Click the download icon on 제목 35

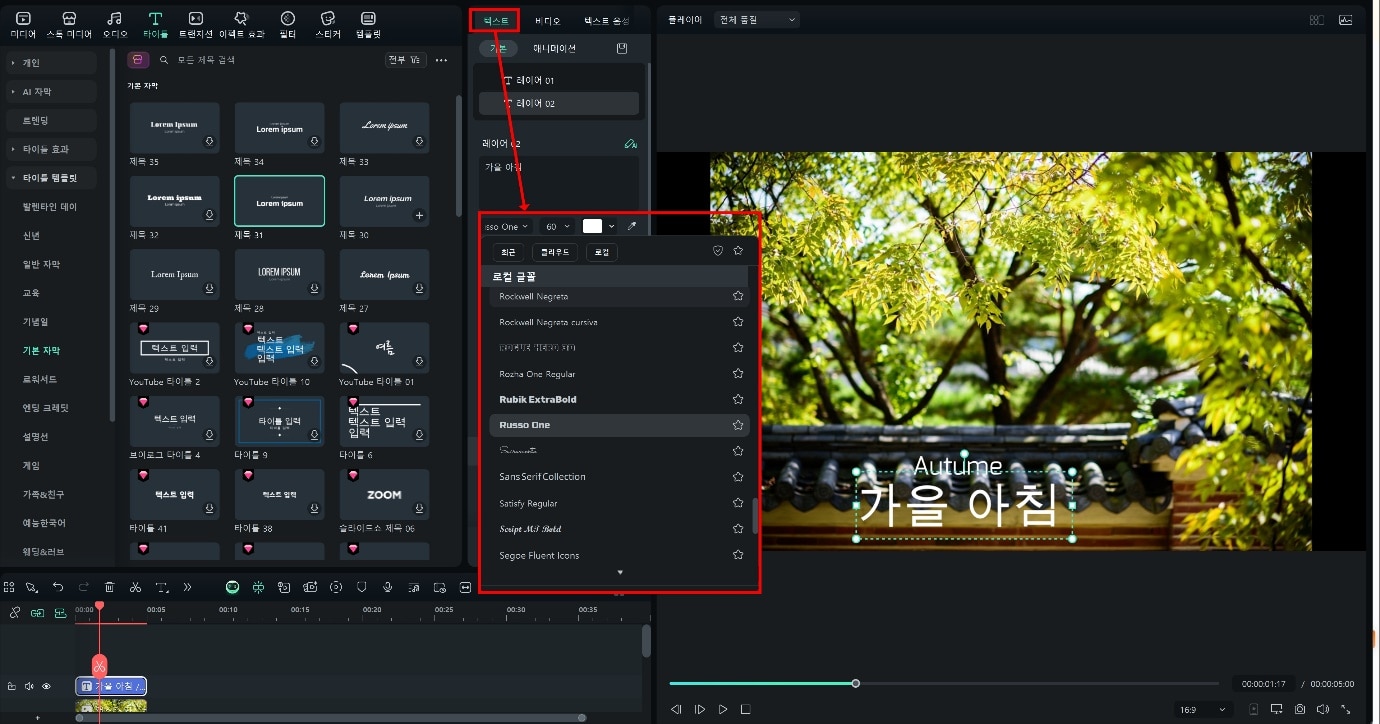[210, 142]
